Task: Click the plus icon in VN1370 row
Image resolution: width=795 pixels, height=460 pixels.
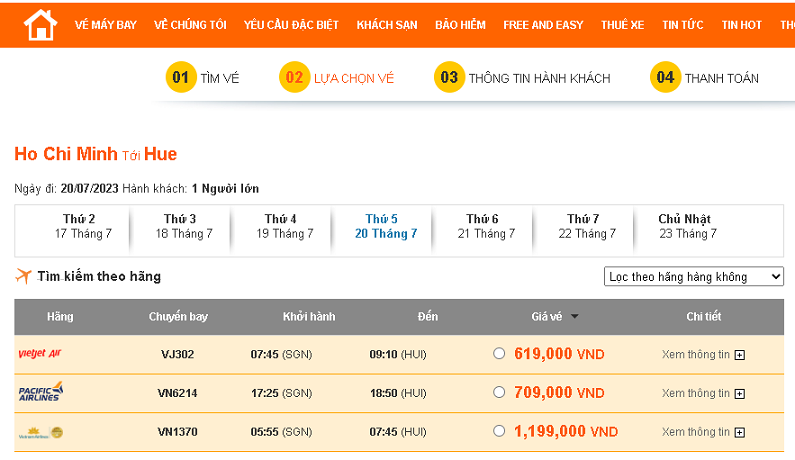Action: 740,433
